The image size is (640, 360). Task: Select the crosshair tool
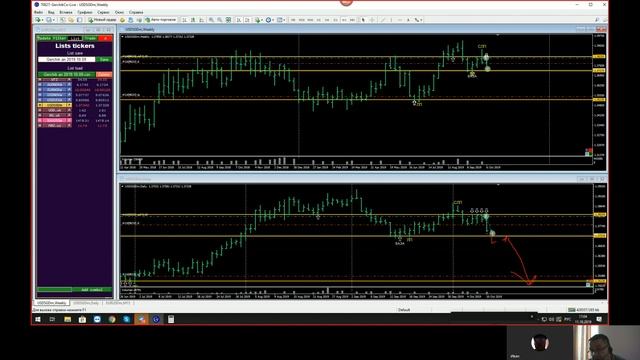[x=372, y=20]
